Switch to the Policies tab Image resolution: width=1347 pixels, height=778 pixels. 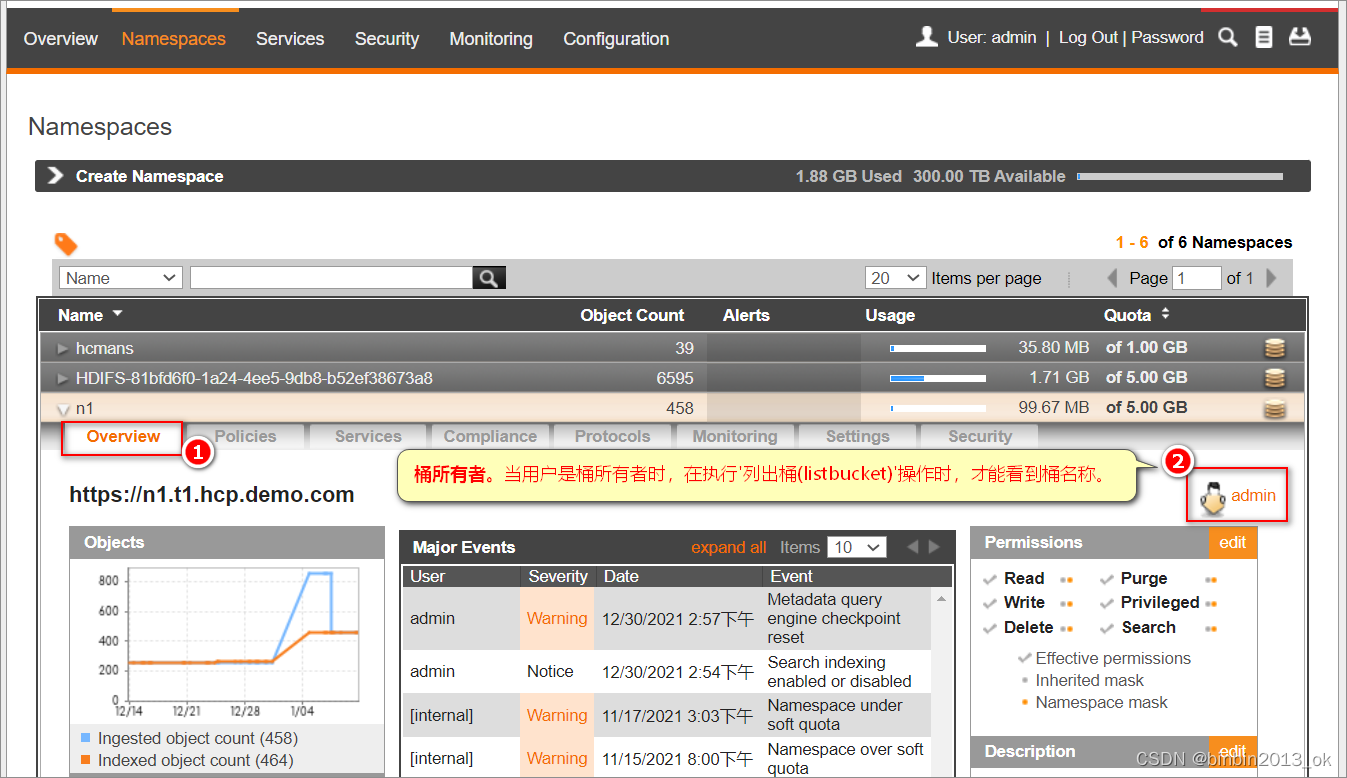[244, 436]
